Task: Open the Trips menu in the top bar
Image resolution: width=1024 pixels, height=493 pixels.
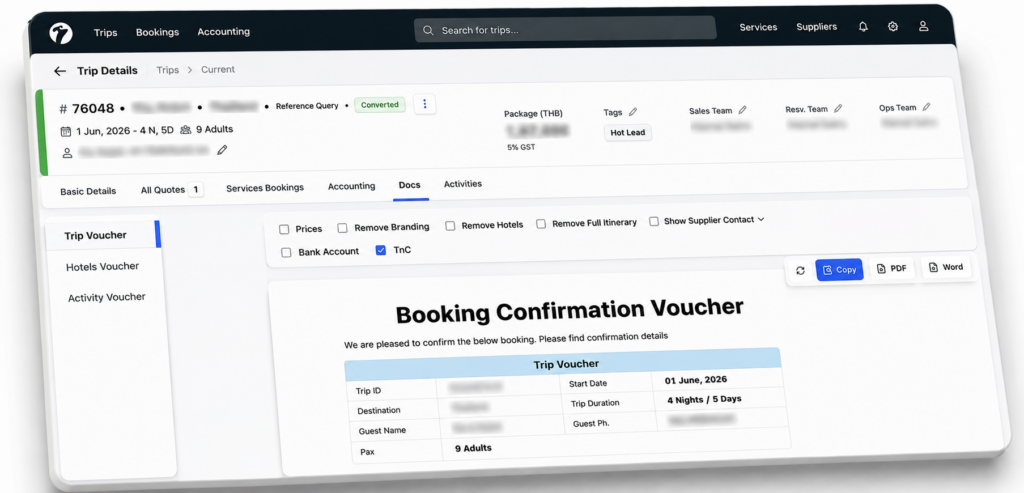Action: pyautogui.click(x=105, y=33)
